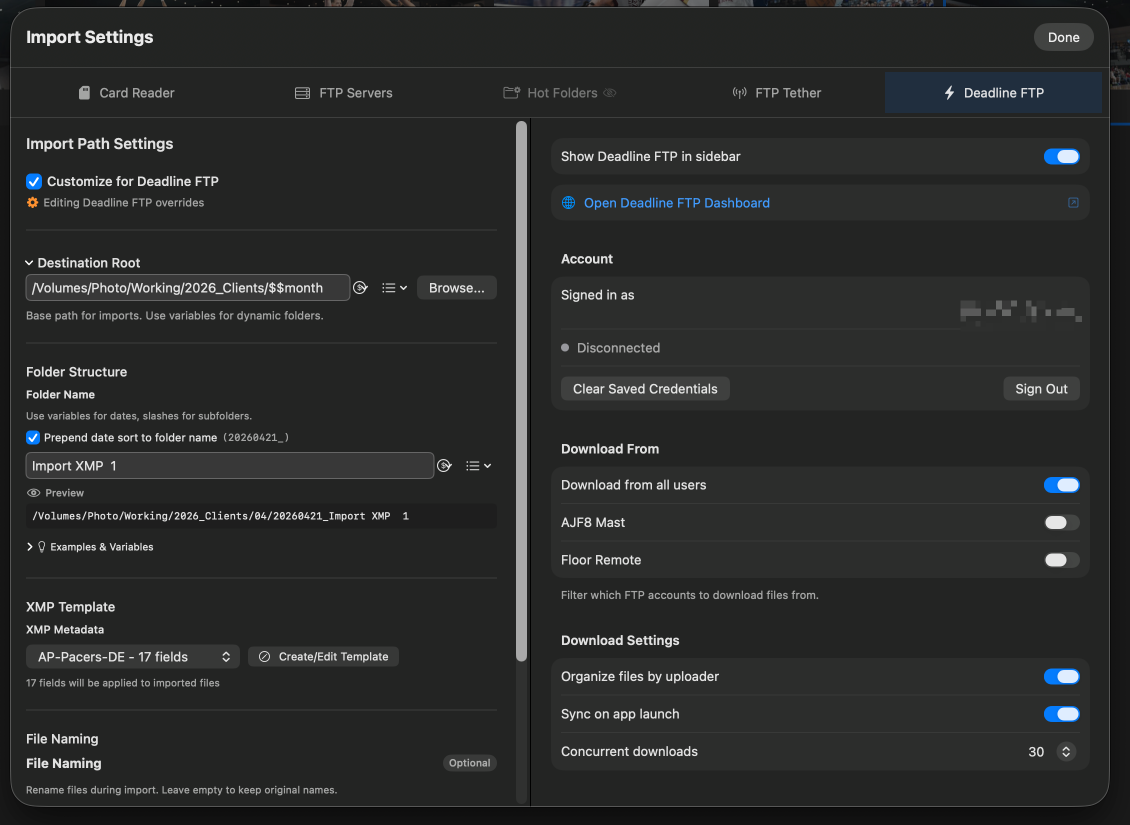The width and height of the screenshot is (1130, 825).
Task: Toggle Customize for Deadline FTP checkbox
Action: point(34,181)
